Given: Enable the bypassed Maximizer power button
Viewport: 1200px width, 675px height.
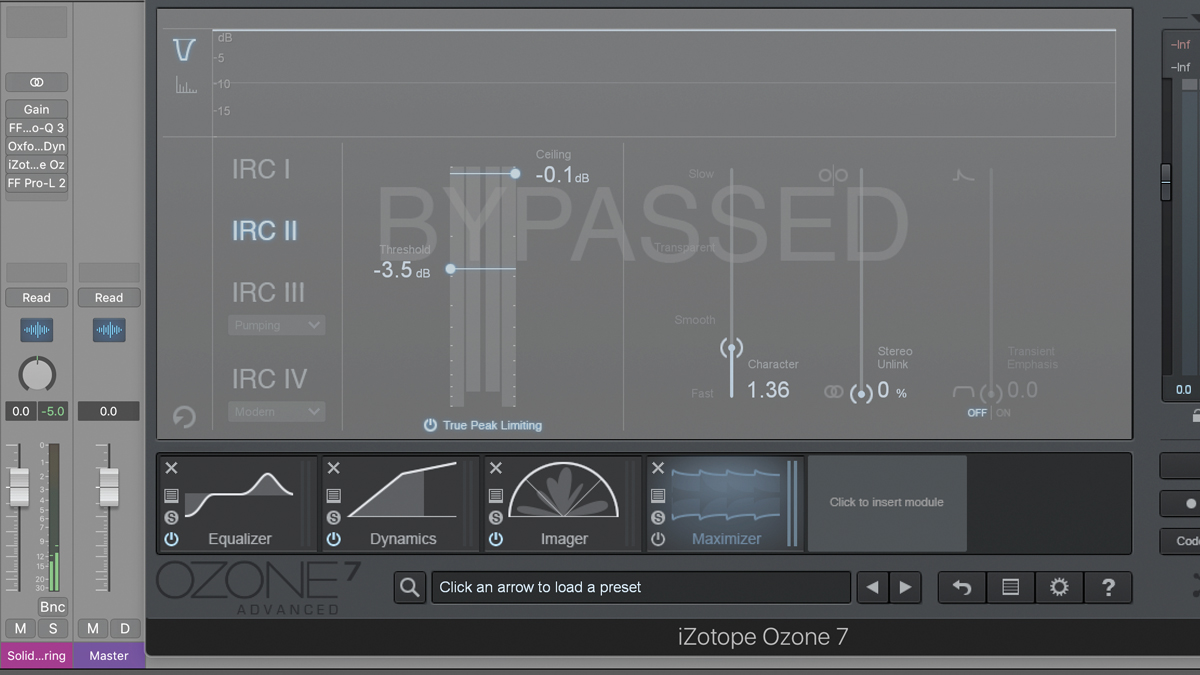Looking at the screenshot, I should coord(657,539).
